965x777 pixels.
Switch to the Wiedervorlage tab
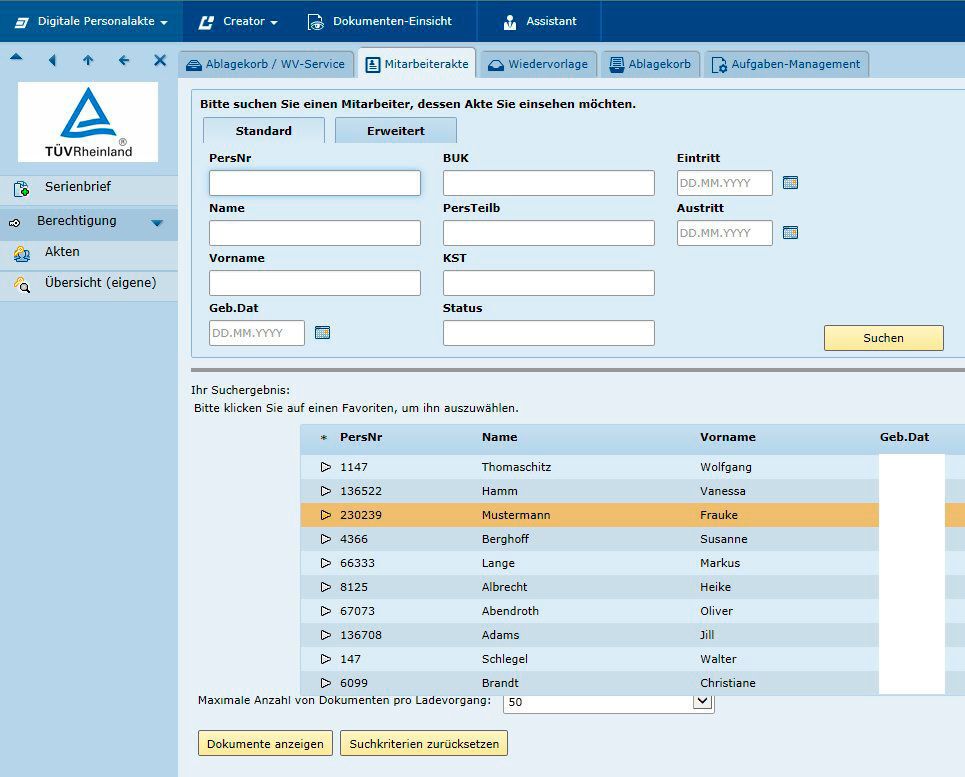pos(538,64)
